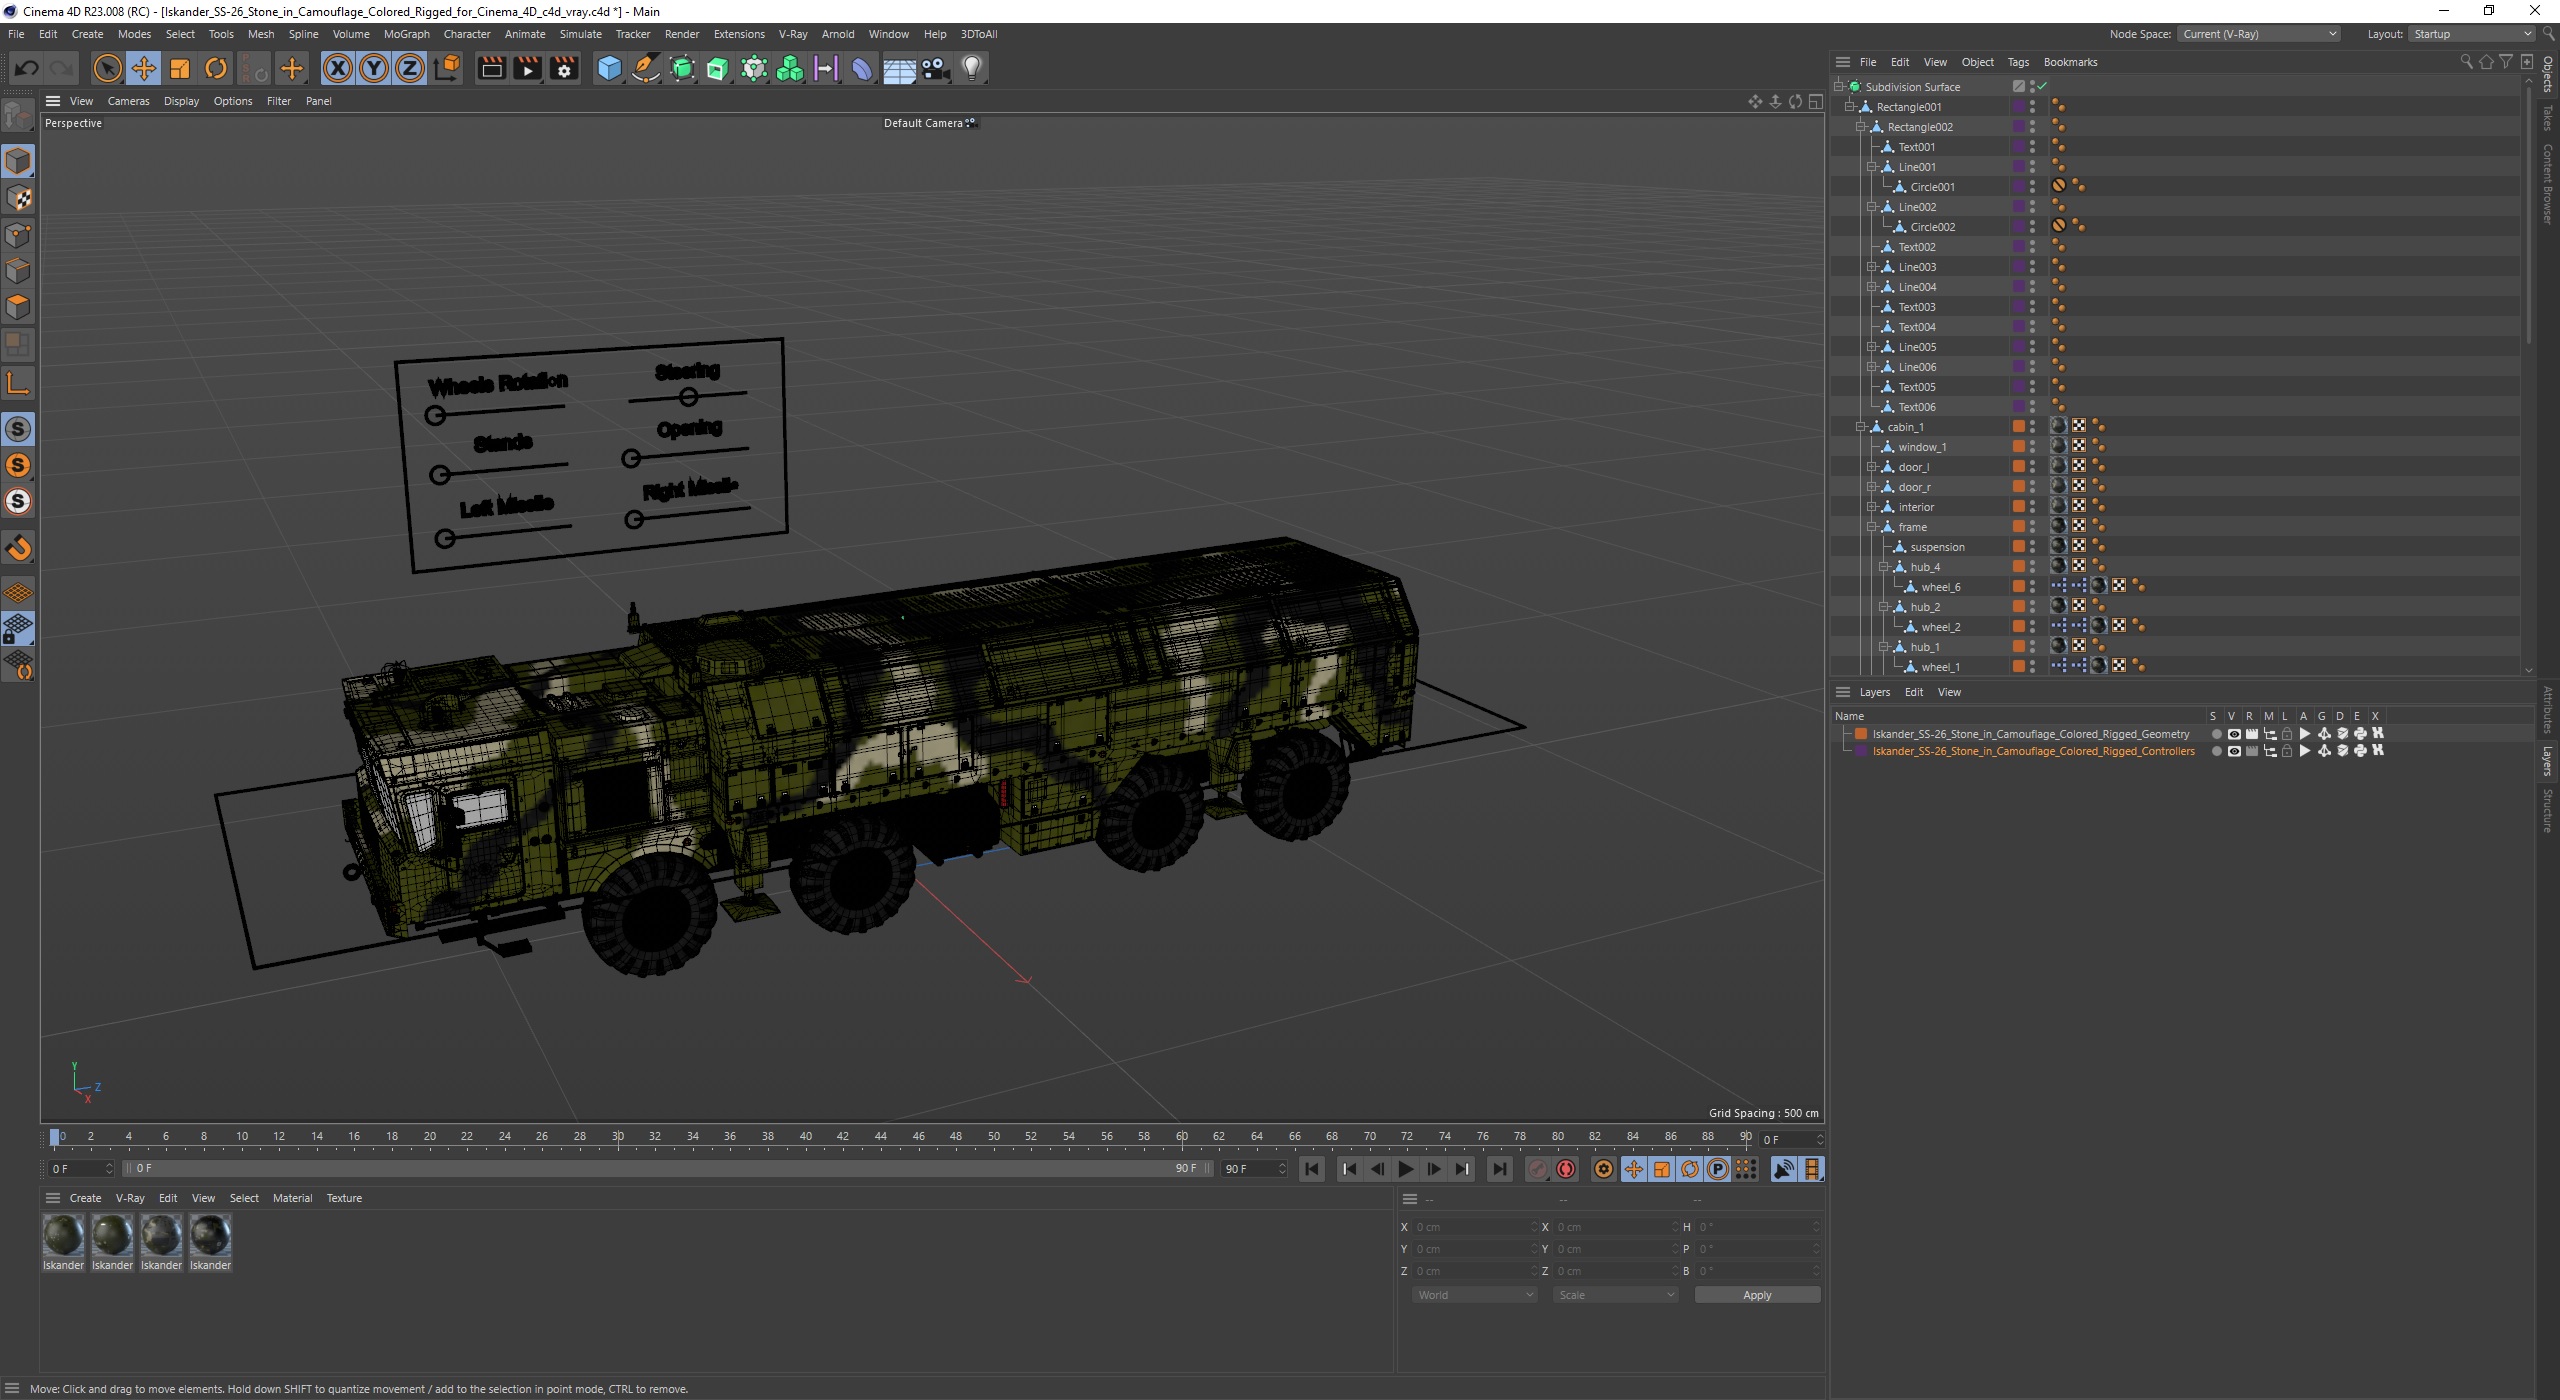Click purple color swatch of Controllers layer
The image size is (2560, 1400).
(x=1861, y=751)
